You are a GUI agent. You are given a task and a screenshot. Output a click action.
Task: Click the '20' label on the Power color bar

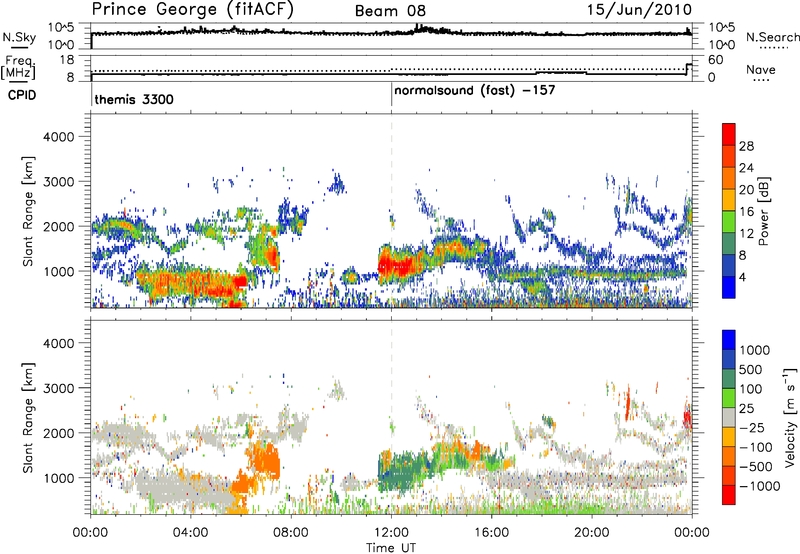point(746,190)
